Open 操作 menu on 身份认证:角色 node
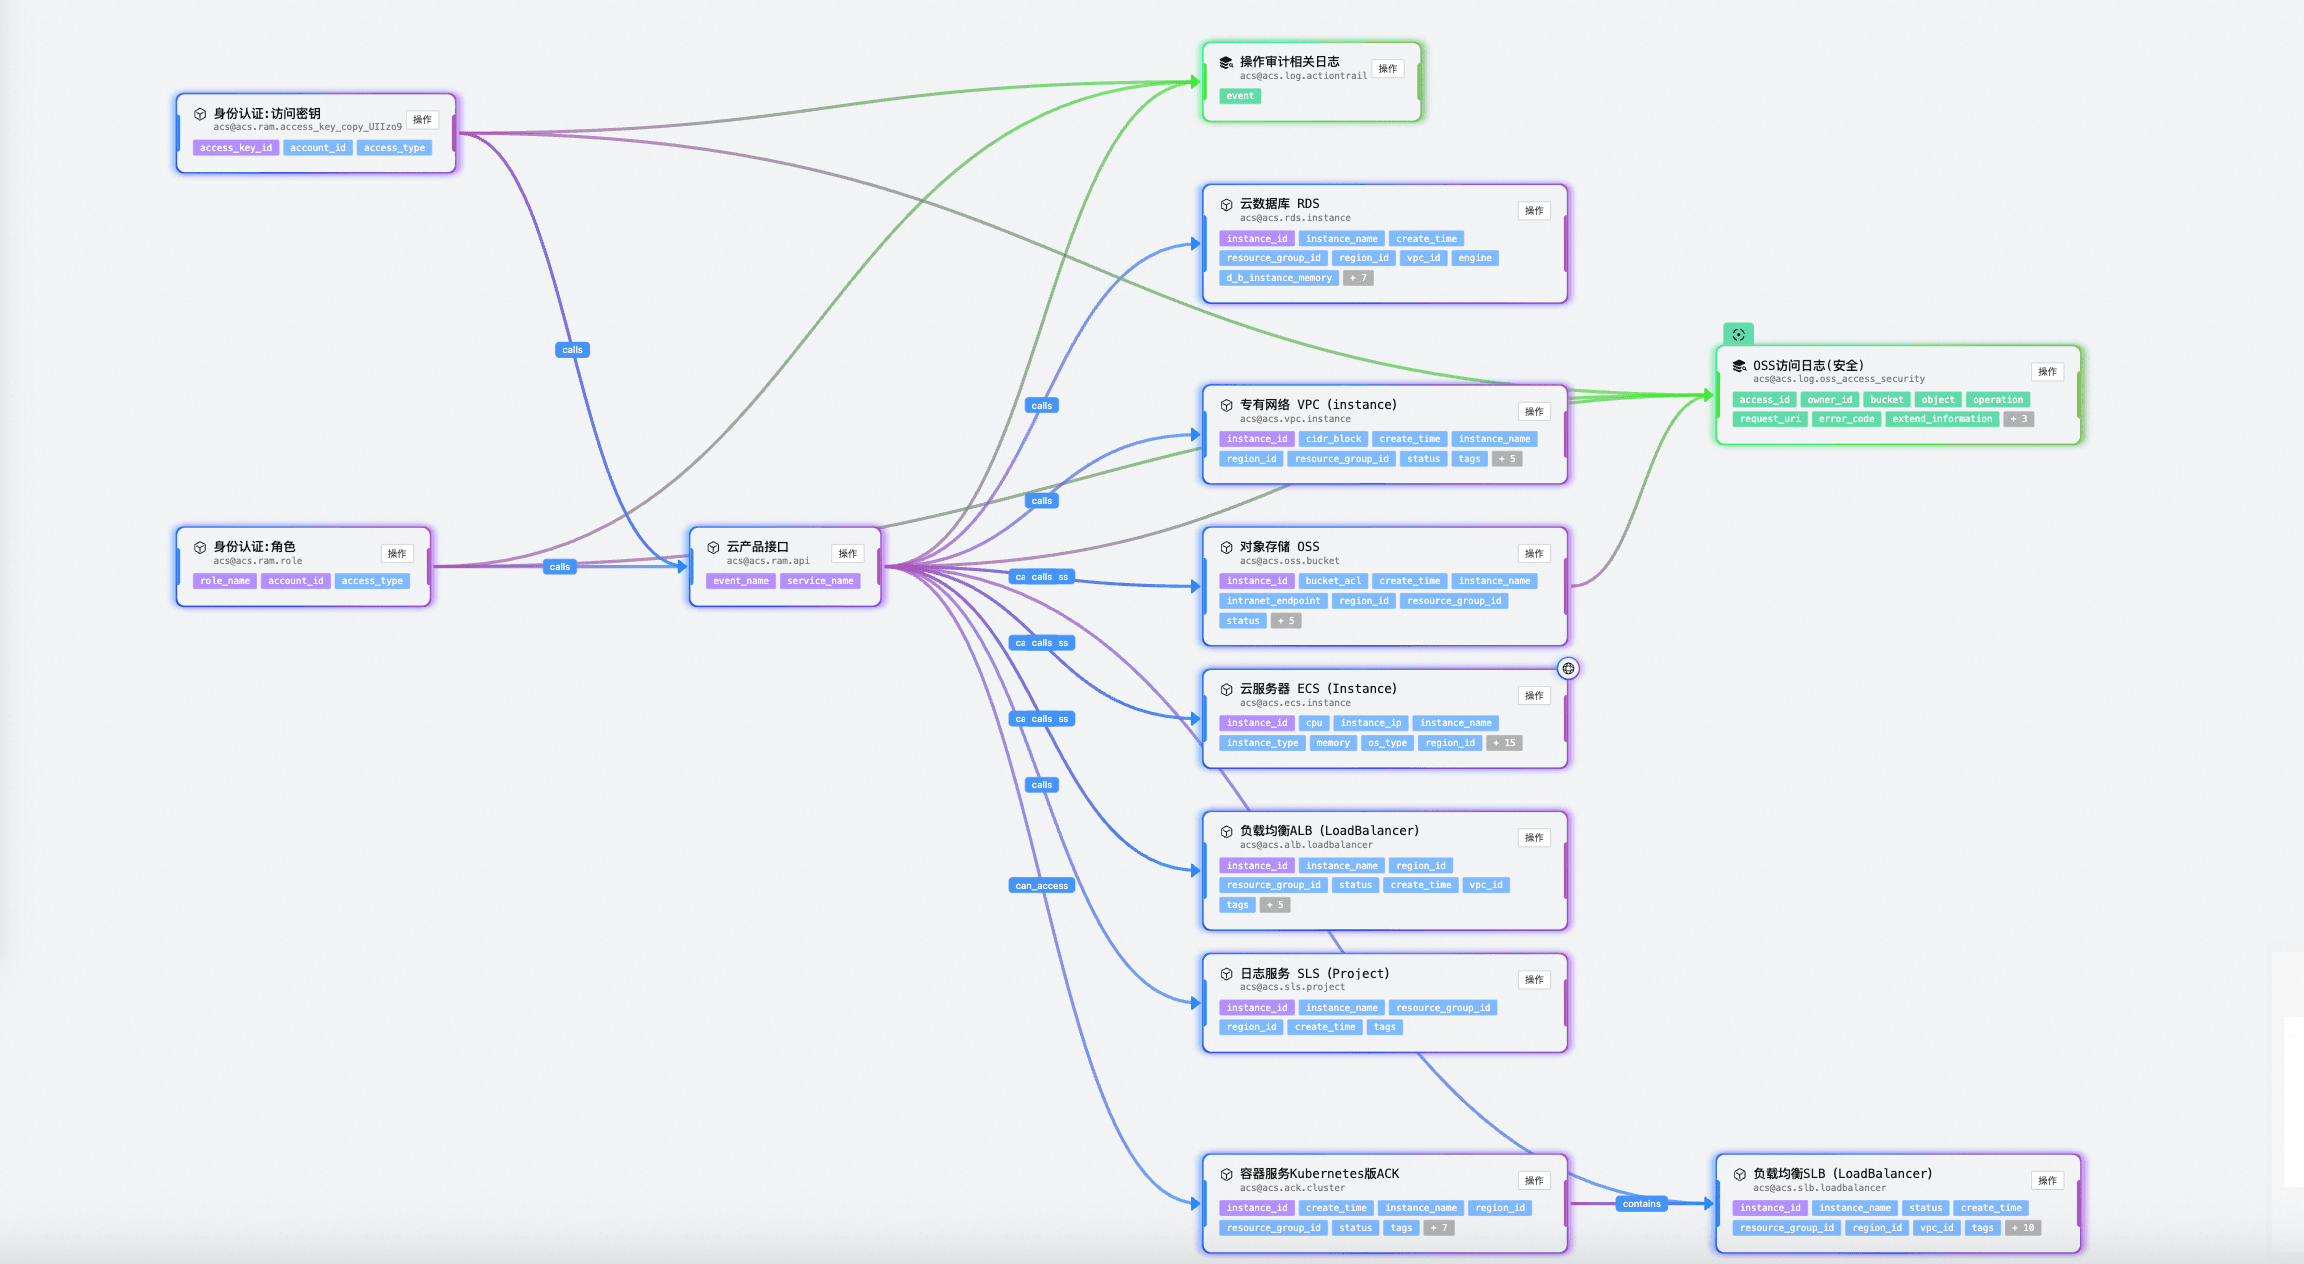The image size is (2304, 1264). pyautogui.click(x=397, y=554)
